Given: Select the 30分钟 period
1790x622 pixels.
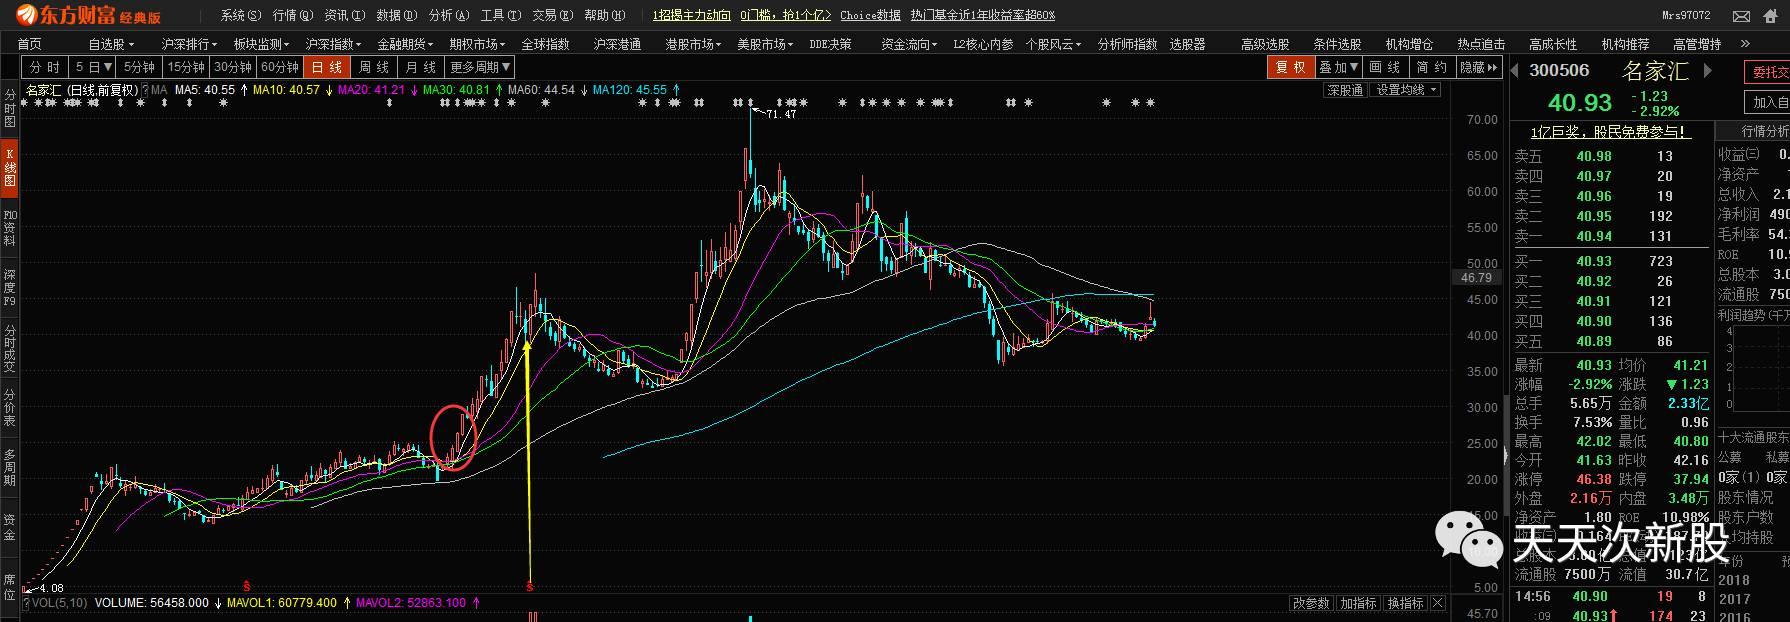Looking at the screenshot, I should [x=232, y=67].
